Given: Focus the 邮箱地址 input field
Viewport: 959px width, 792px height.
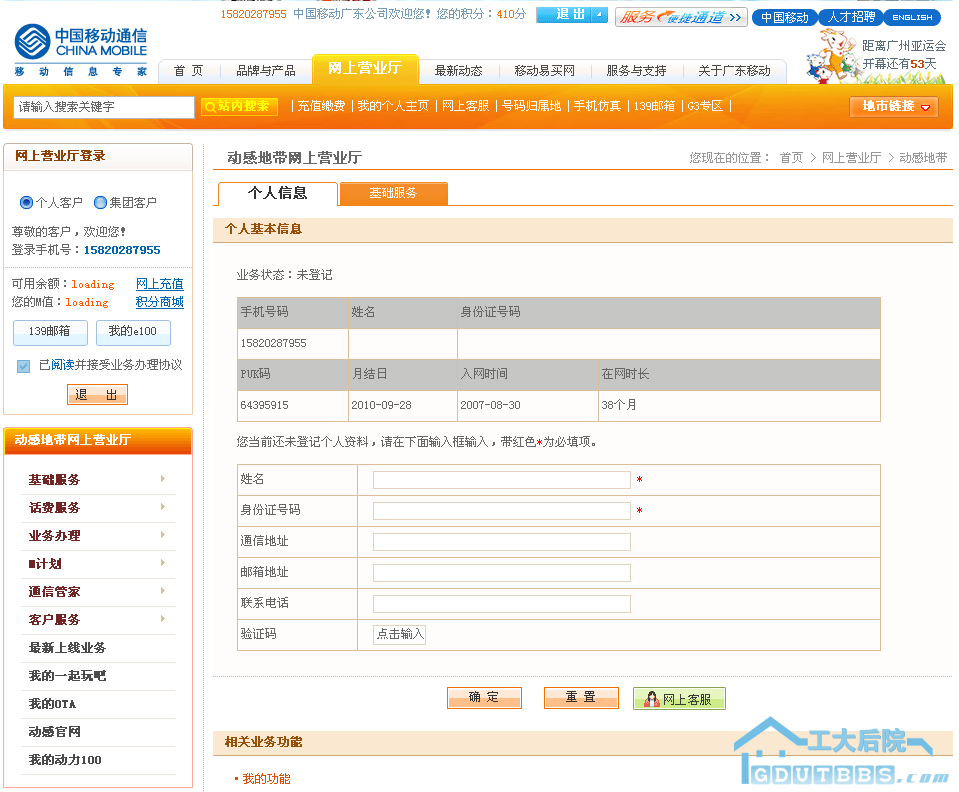Looking at the screenshot, I should click(x=502, y=573).
